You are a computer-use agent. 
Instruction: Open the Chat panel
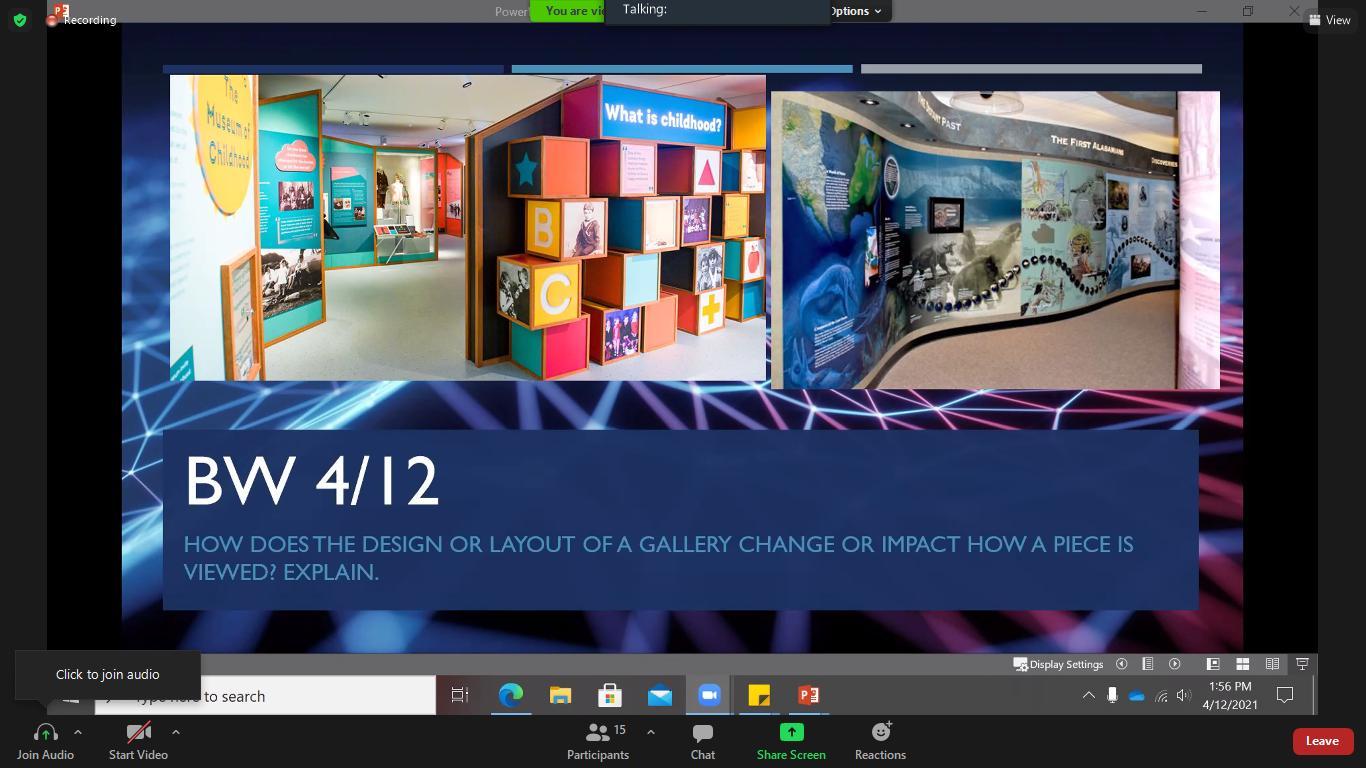coord(703,741)
